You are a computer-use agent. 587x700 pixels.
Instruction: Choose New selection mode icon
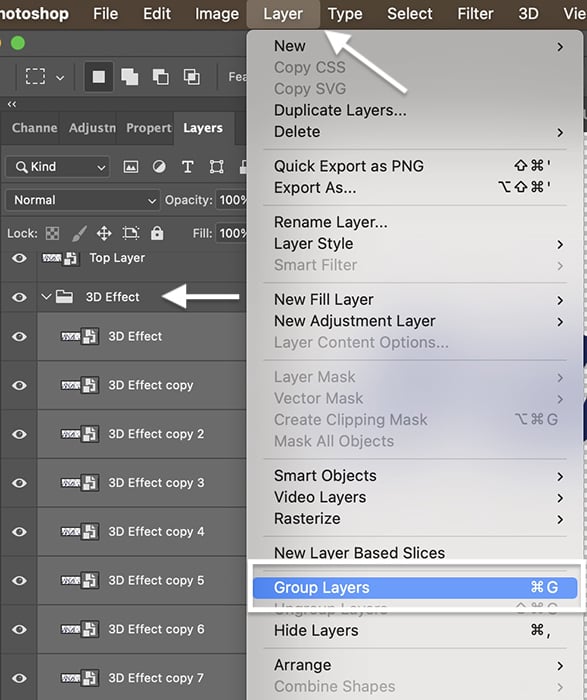[98, 77]
